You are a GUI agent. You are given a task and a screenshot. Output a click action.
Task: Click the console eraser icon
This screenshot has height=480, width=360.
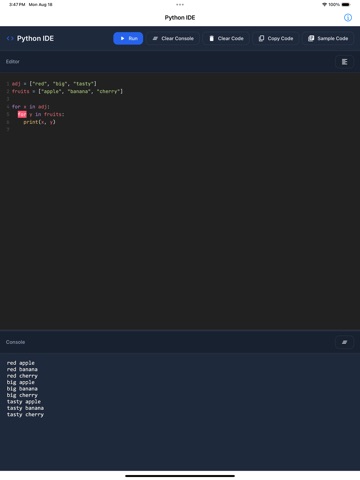[x=344, y=342]
